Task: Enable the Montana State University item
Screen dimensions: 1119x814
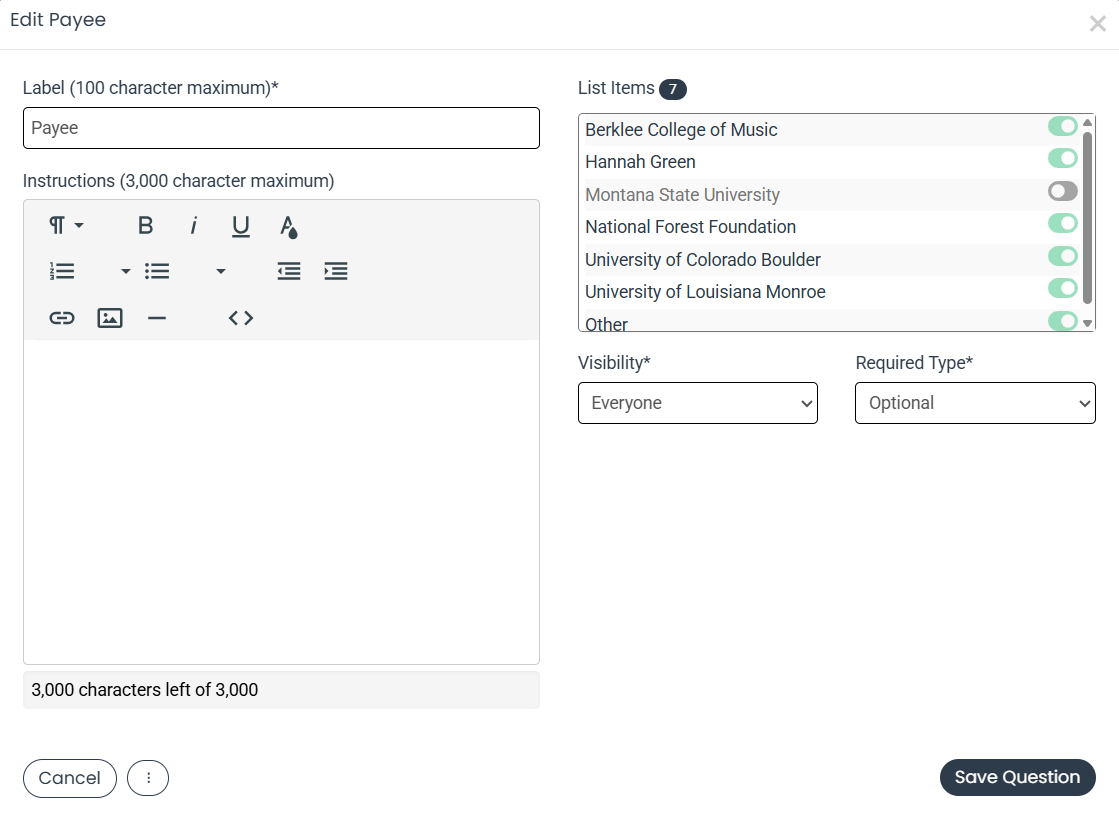Action: pos(1062,191)
